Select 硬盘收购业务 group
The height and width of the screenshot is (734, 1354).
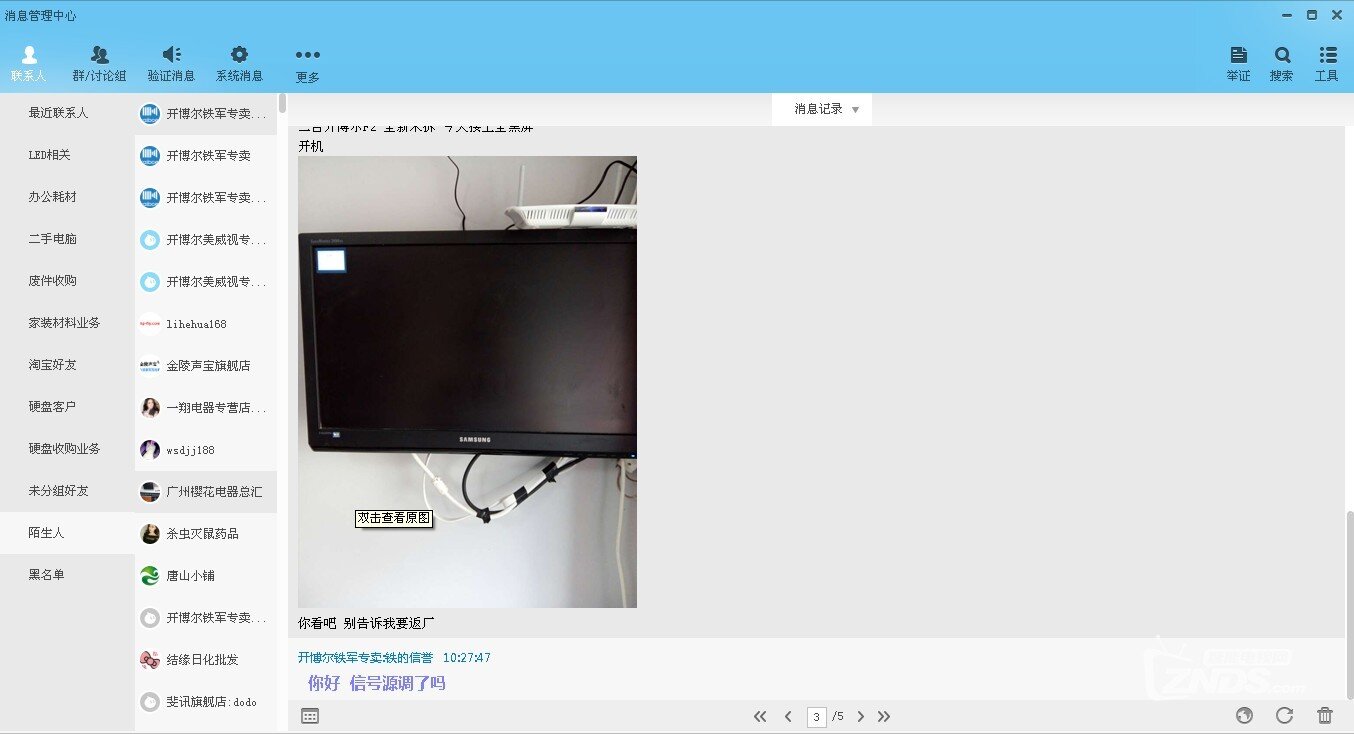point(67,449)
